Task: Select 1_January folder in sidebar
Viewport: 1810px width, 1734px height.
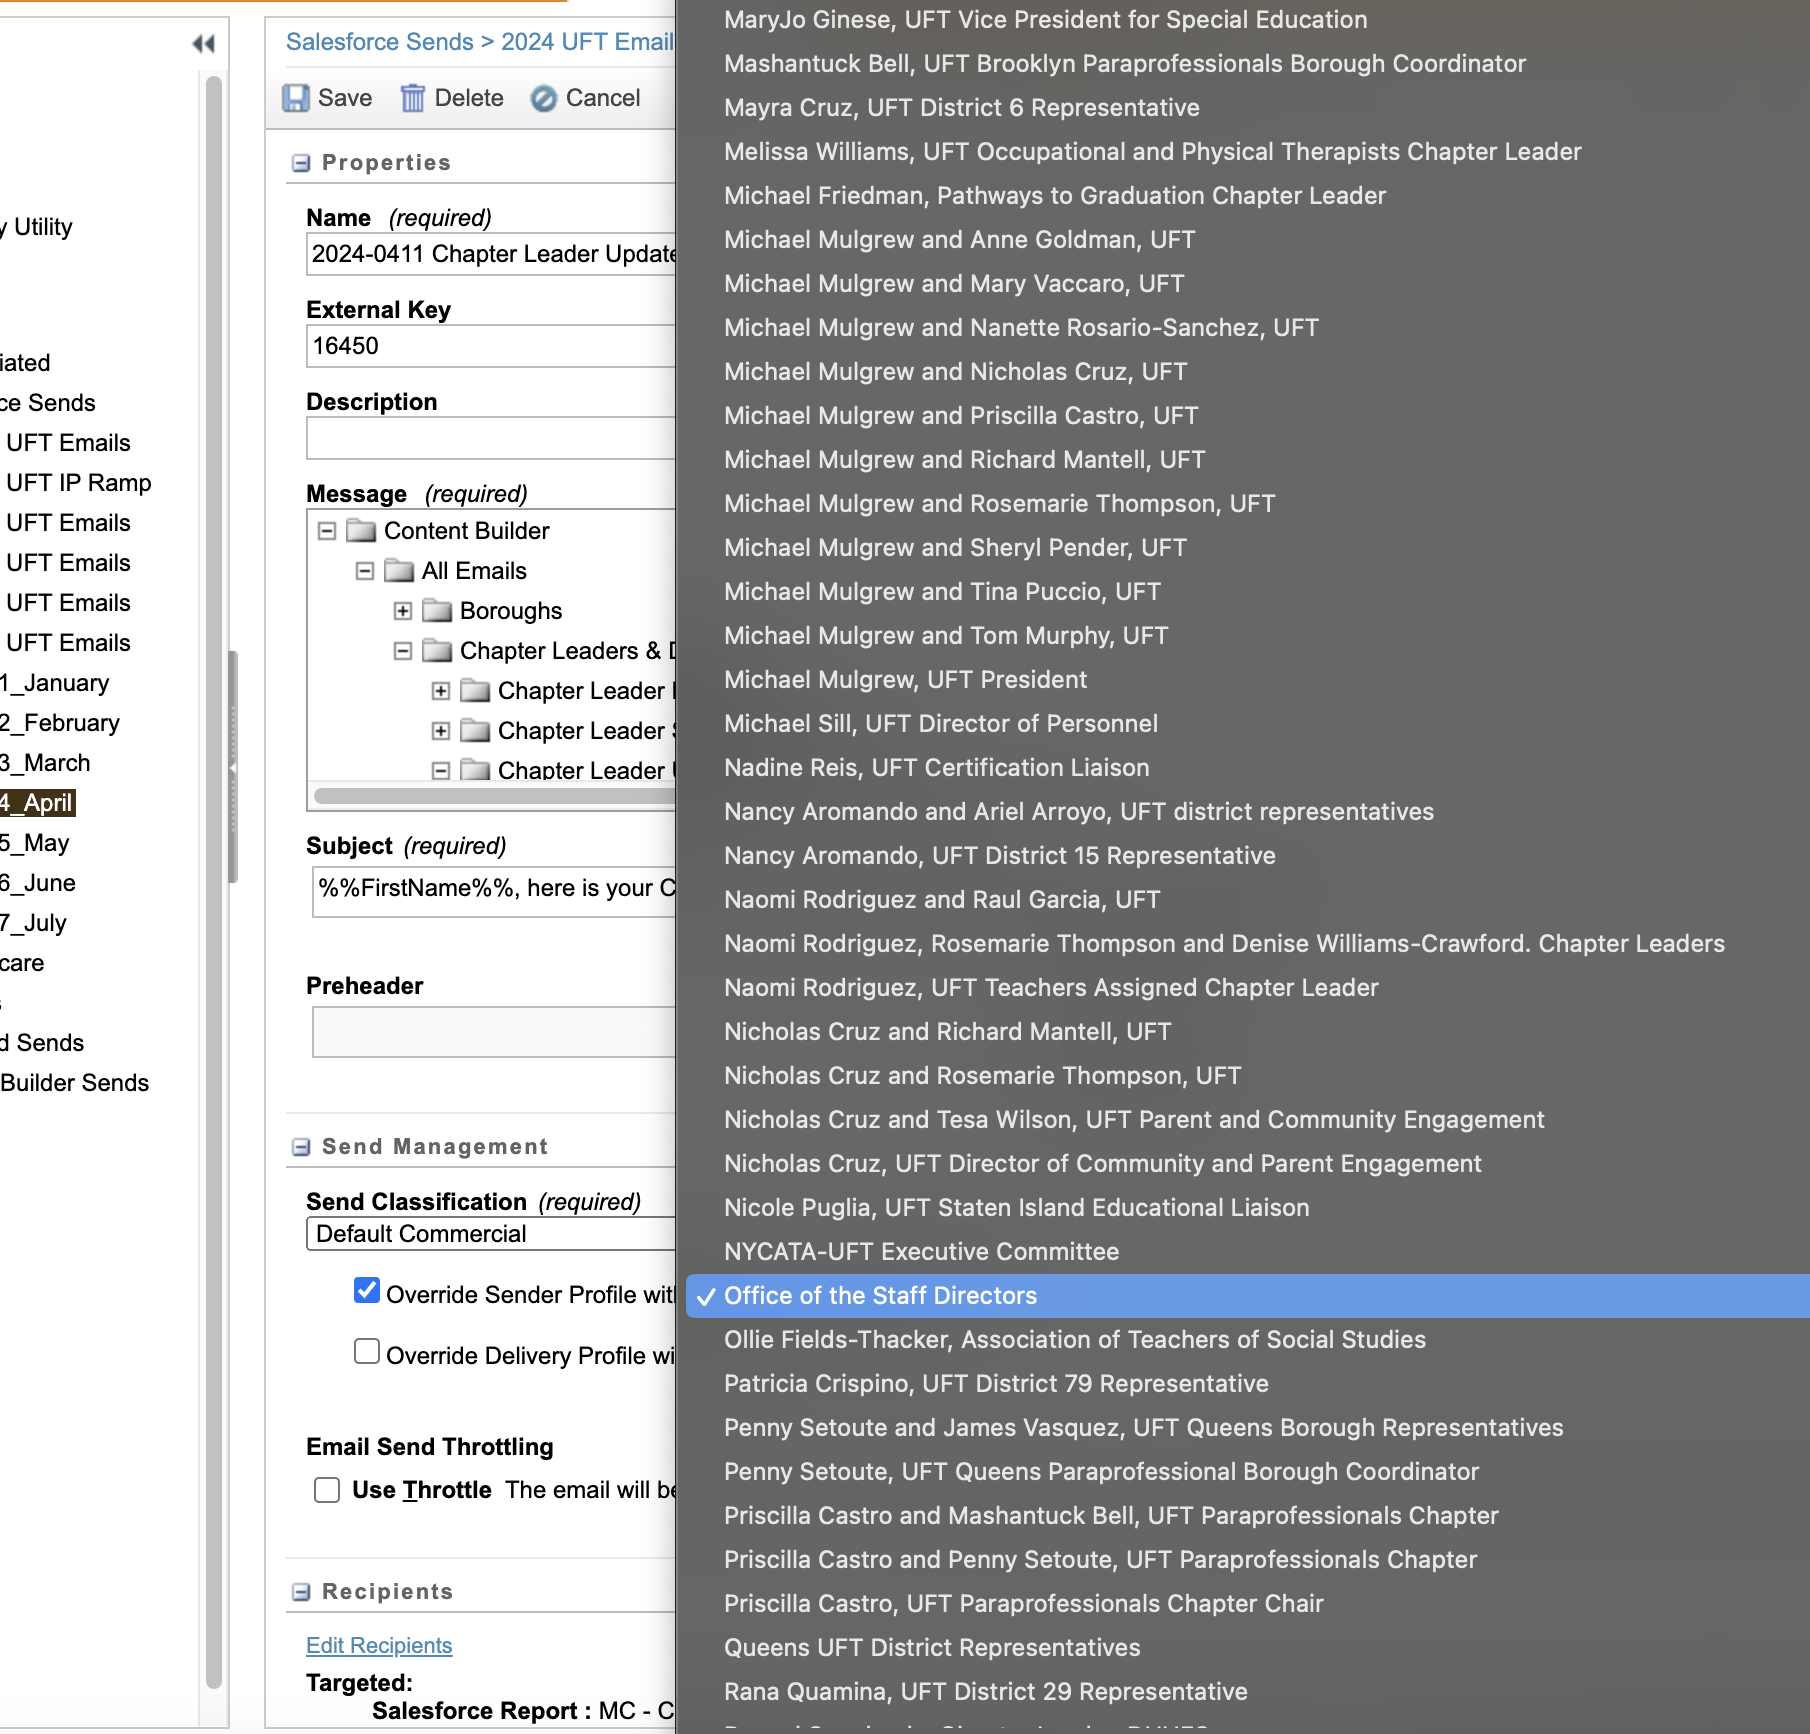Action: [55, 683]
